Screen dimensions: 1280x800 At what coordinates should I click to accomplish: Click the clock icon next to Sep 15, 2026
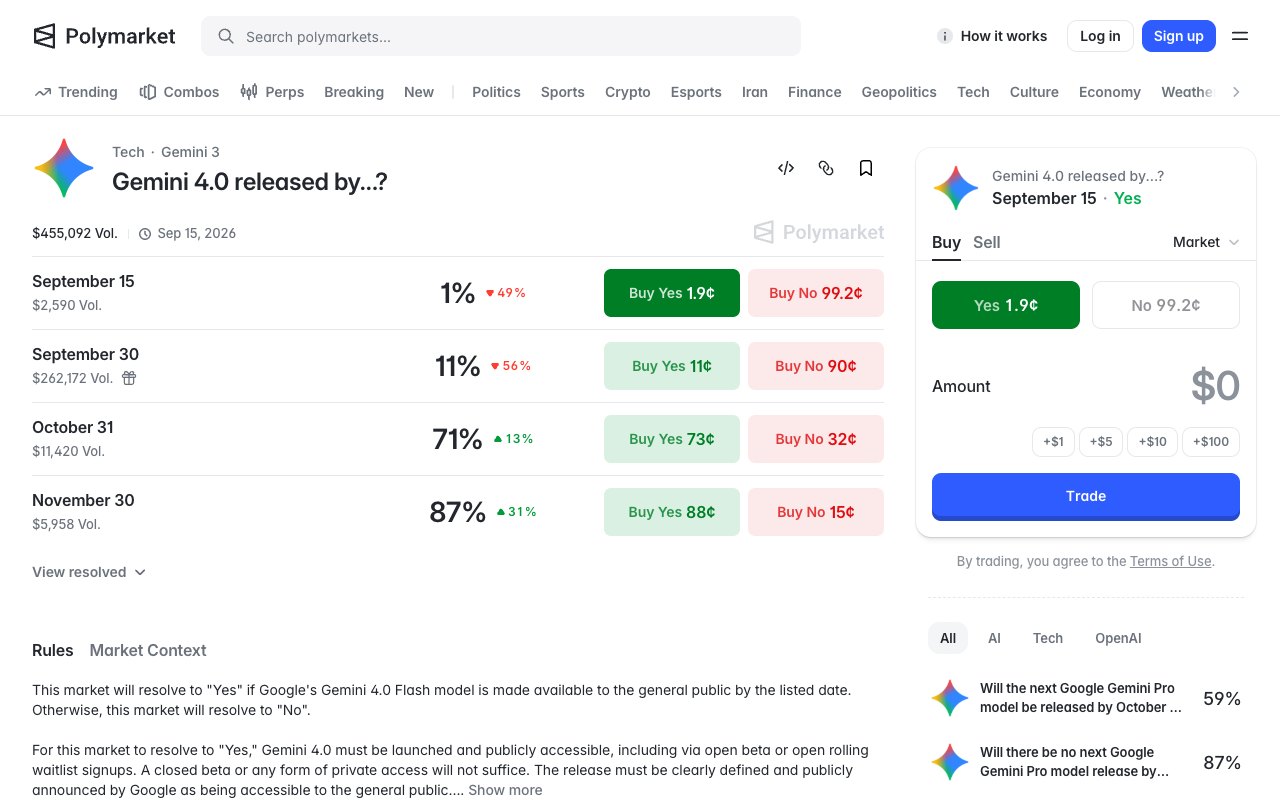[x=145, y=234]
